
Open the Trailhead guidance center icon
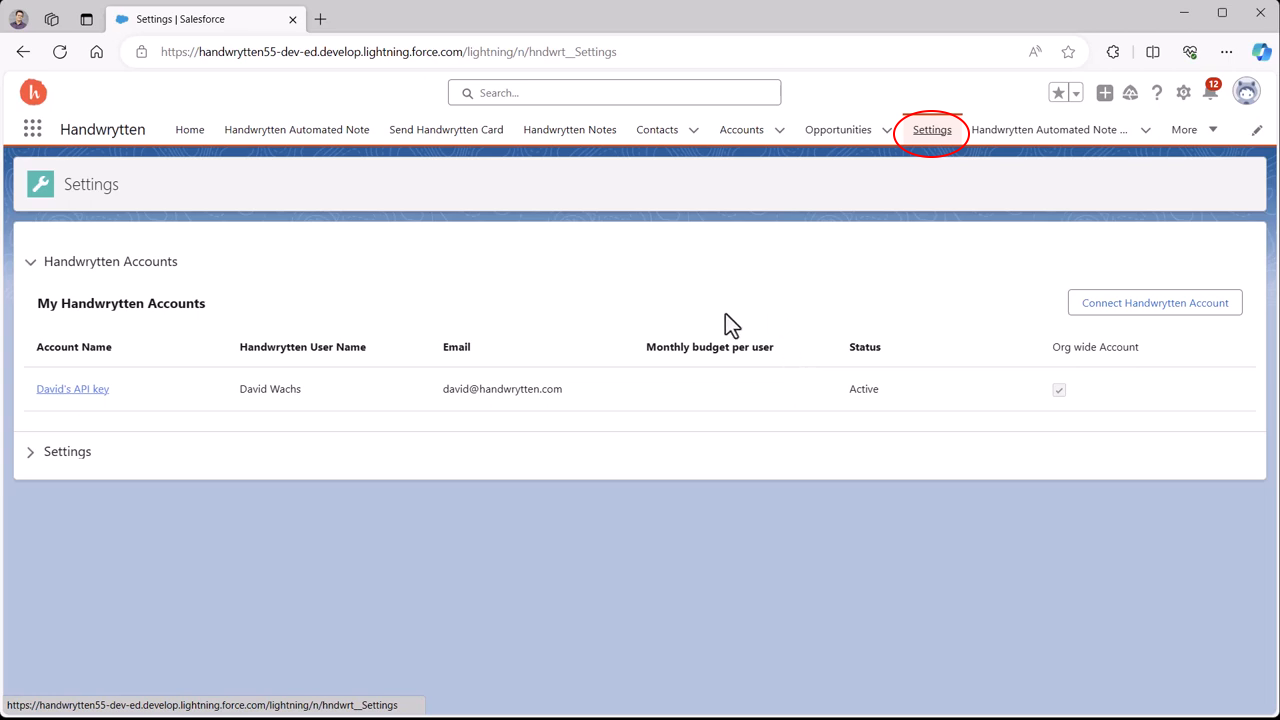click(1130, 92)
